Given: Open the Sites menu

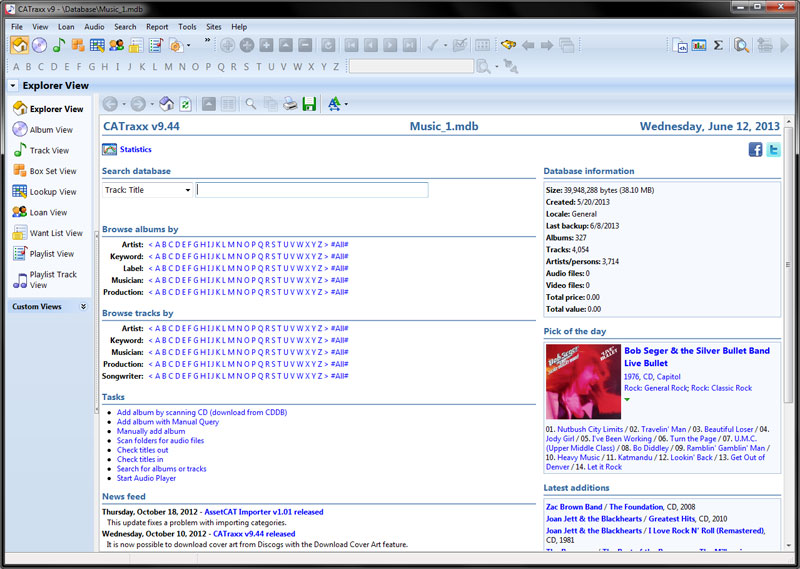Looking at the screenshot, I should [x=214, y=27].
